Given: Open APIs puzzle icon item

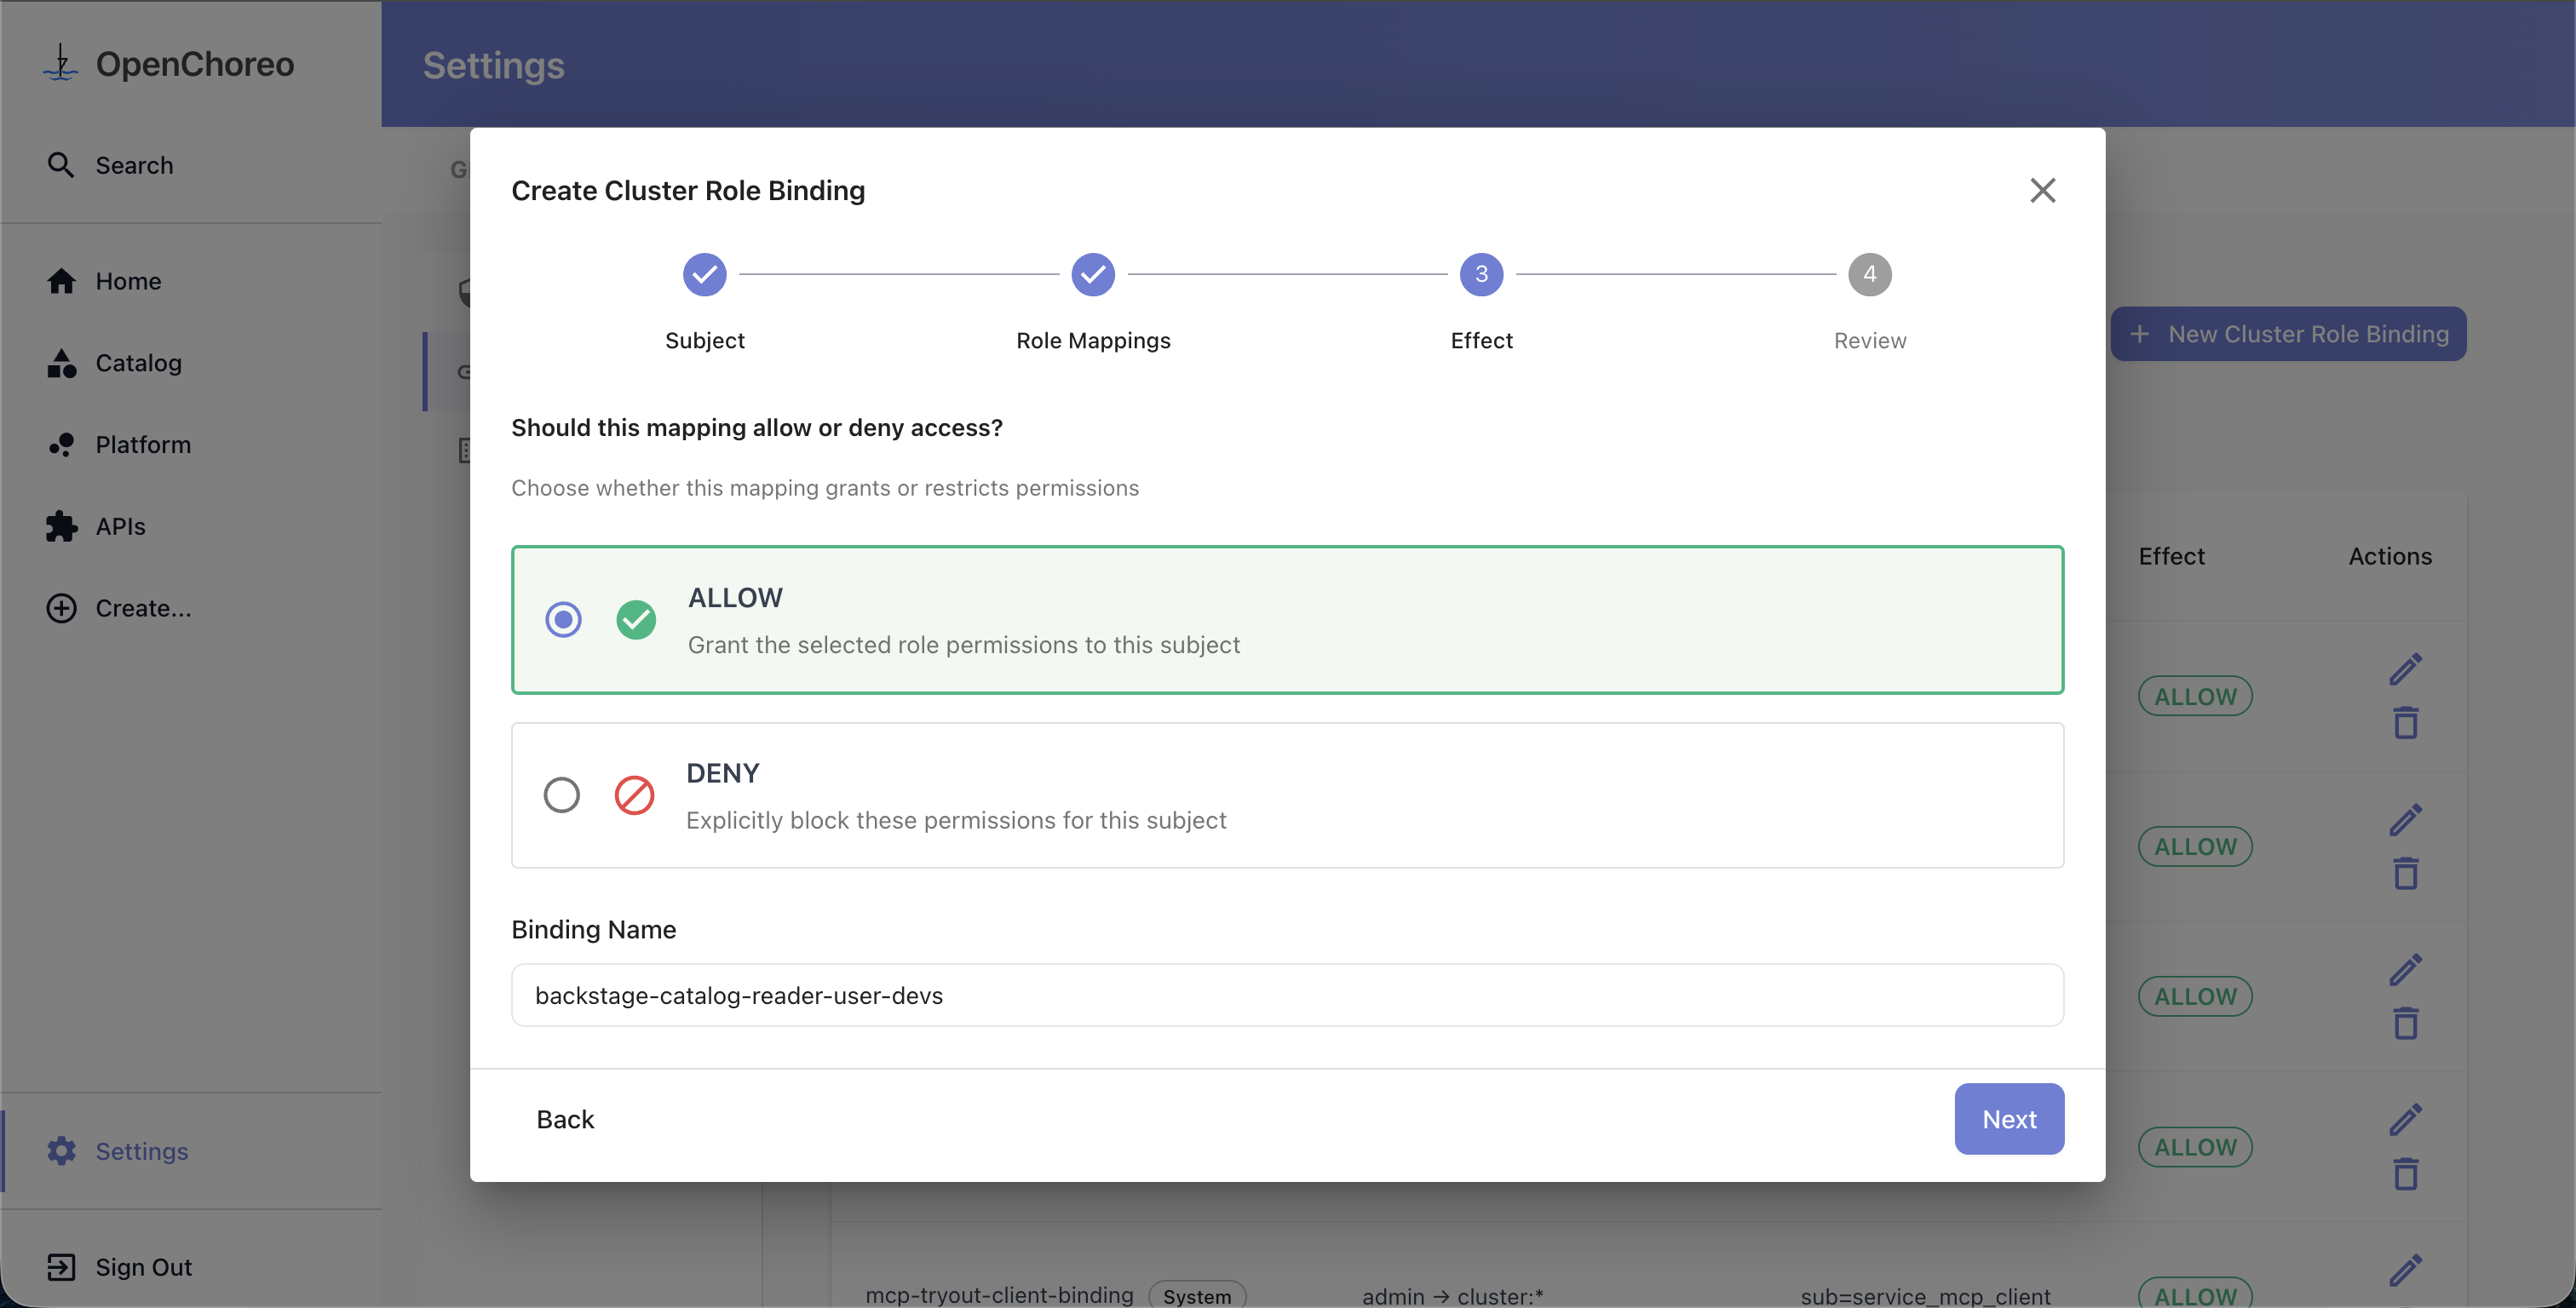Looking at the screenshot, I should click(x=62, y=526).
